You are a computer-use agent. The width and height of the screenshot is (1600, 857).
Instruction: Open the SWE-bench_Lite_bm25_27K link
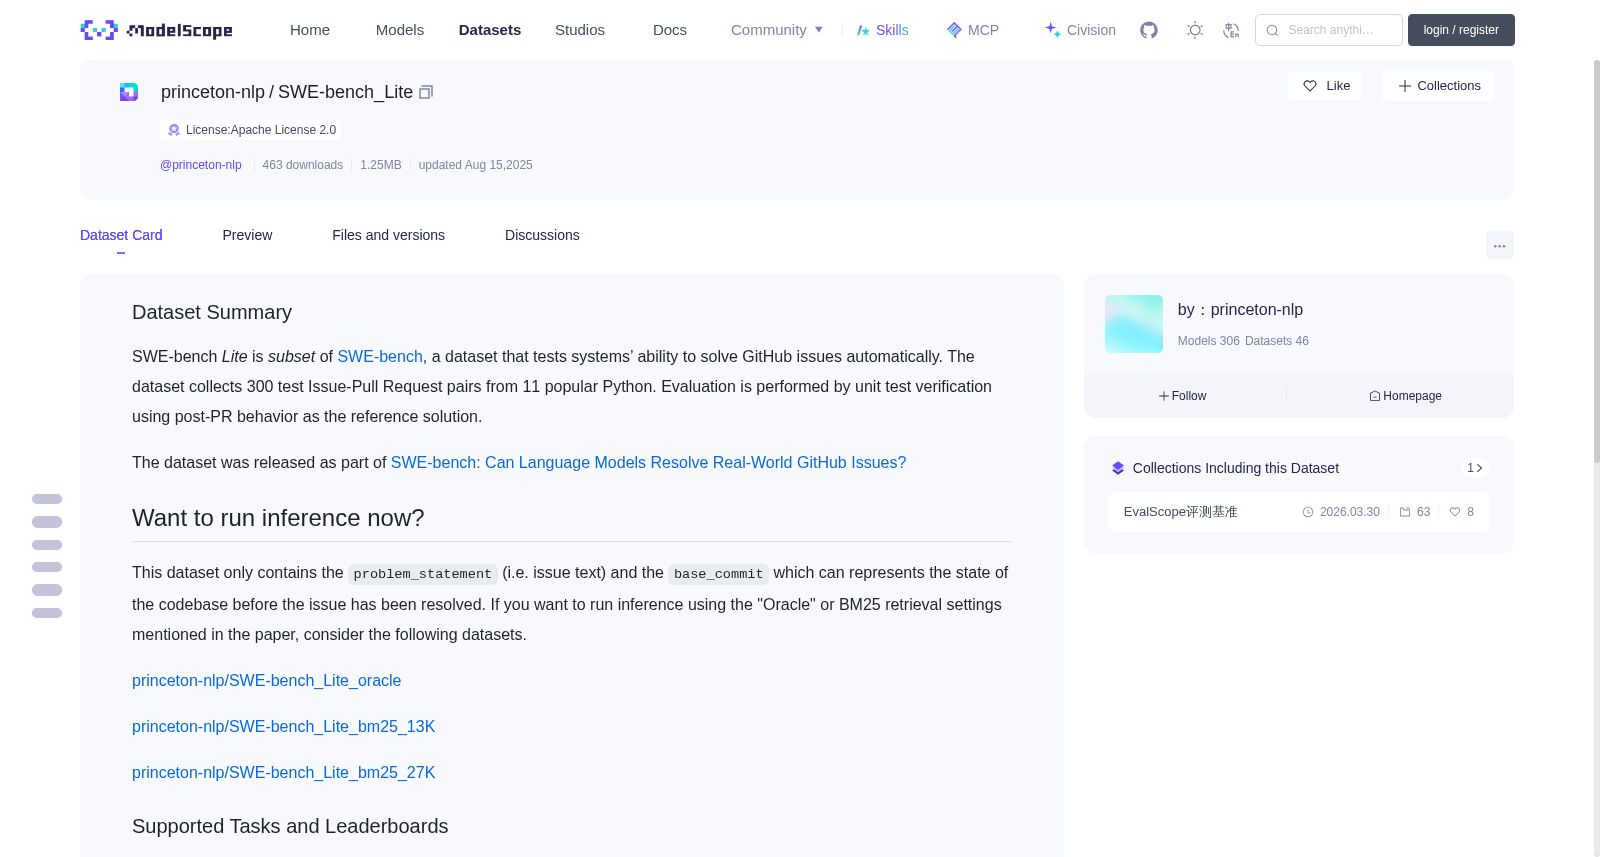tap(283, 773)
